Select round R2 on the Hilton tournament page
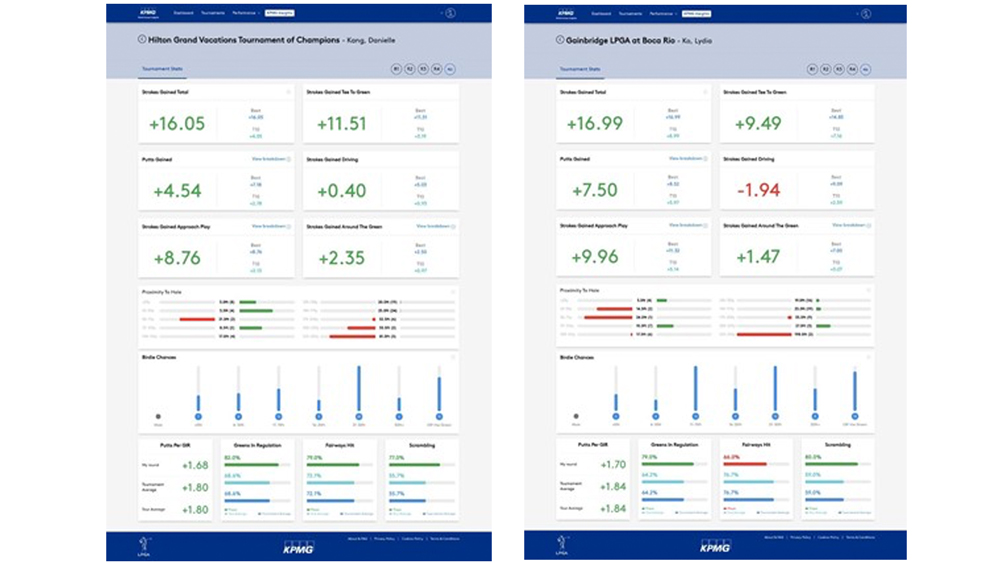1000x563 pixels. tap(409, 69)
